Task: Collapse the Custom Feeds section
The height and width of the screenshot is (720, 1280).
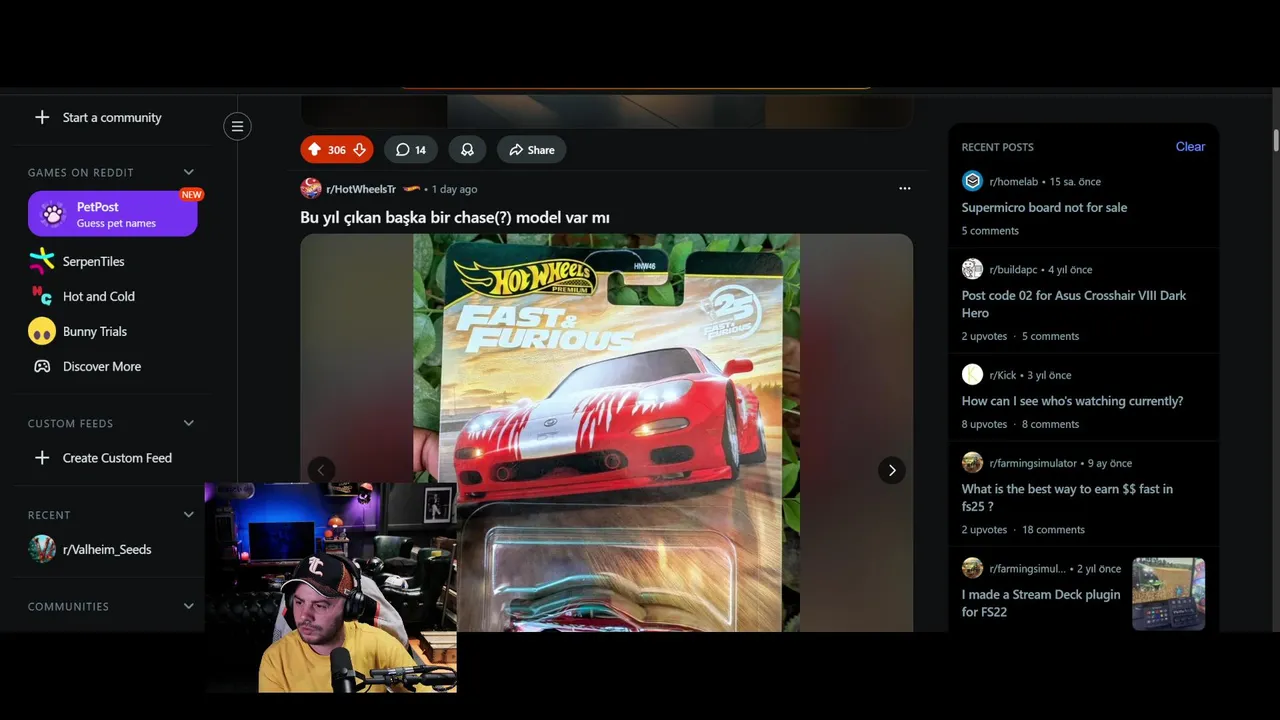Action: pos(189,423)
